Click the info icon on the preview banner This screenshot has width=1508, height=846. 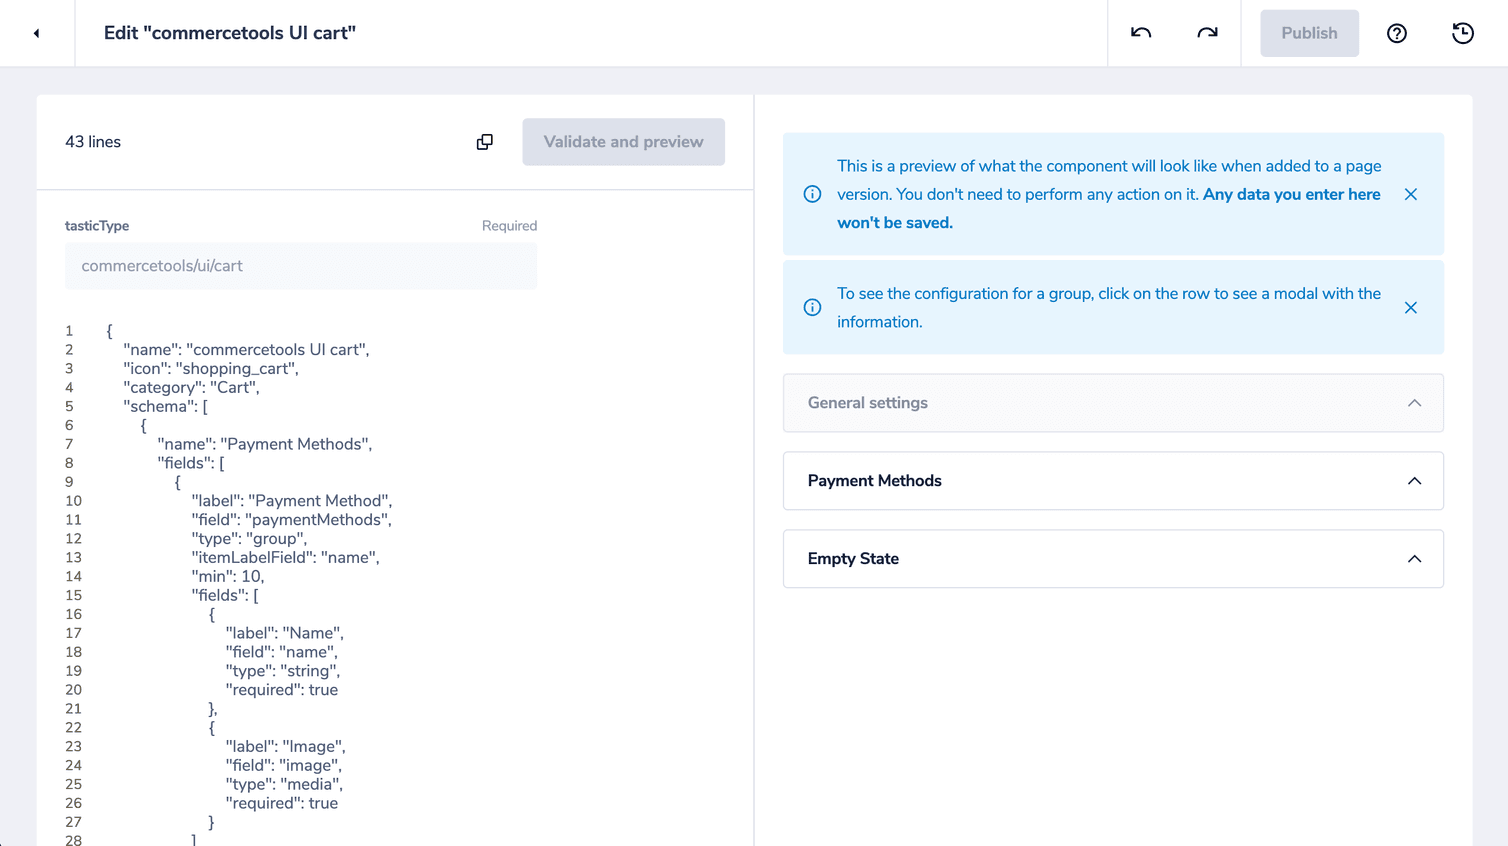tap(812, 194)
